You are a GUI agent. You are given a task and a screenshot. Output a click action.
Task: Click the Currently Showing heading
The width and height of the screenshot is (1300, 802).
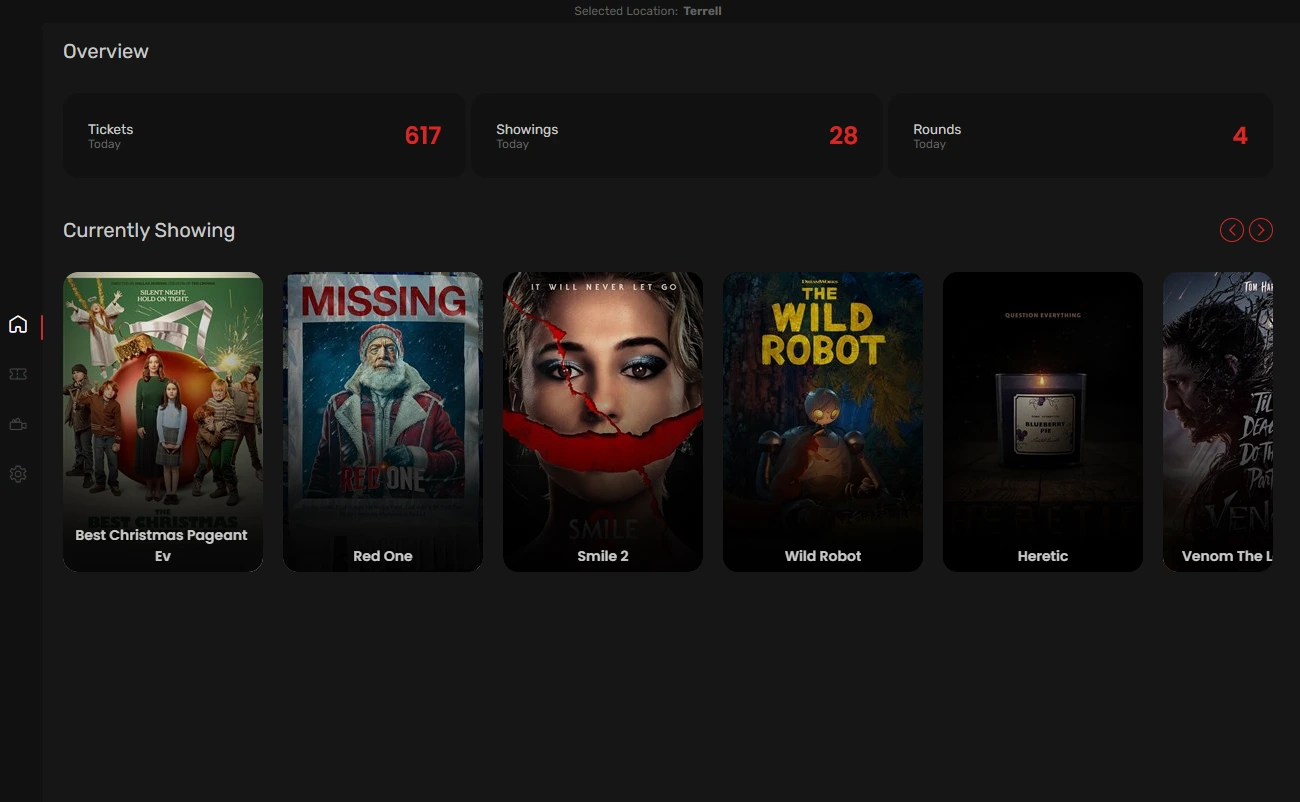[x=149, y=231]
